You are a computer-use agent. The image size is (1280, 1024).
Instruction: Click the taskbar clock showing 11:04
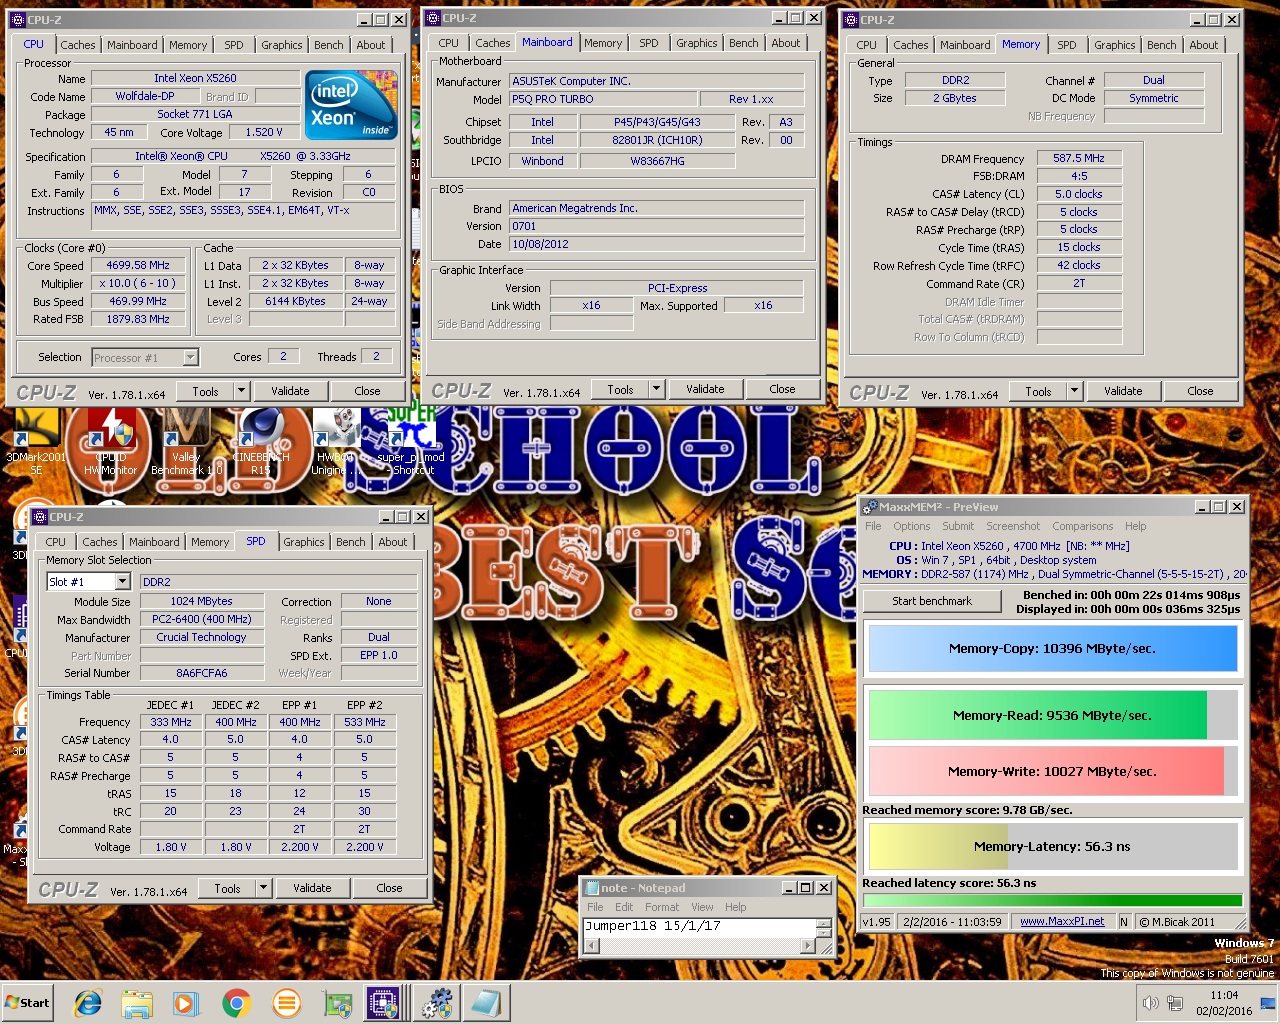pyautogui.click(x=1224, y=1003)
